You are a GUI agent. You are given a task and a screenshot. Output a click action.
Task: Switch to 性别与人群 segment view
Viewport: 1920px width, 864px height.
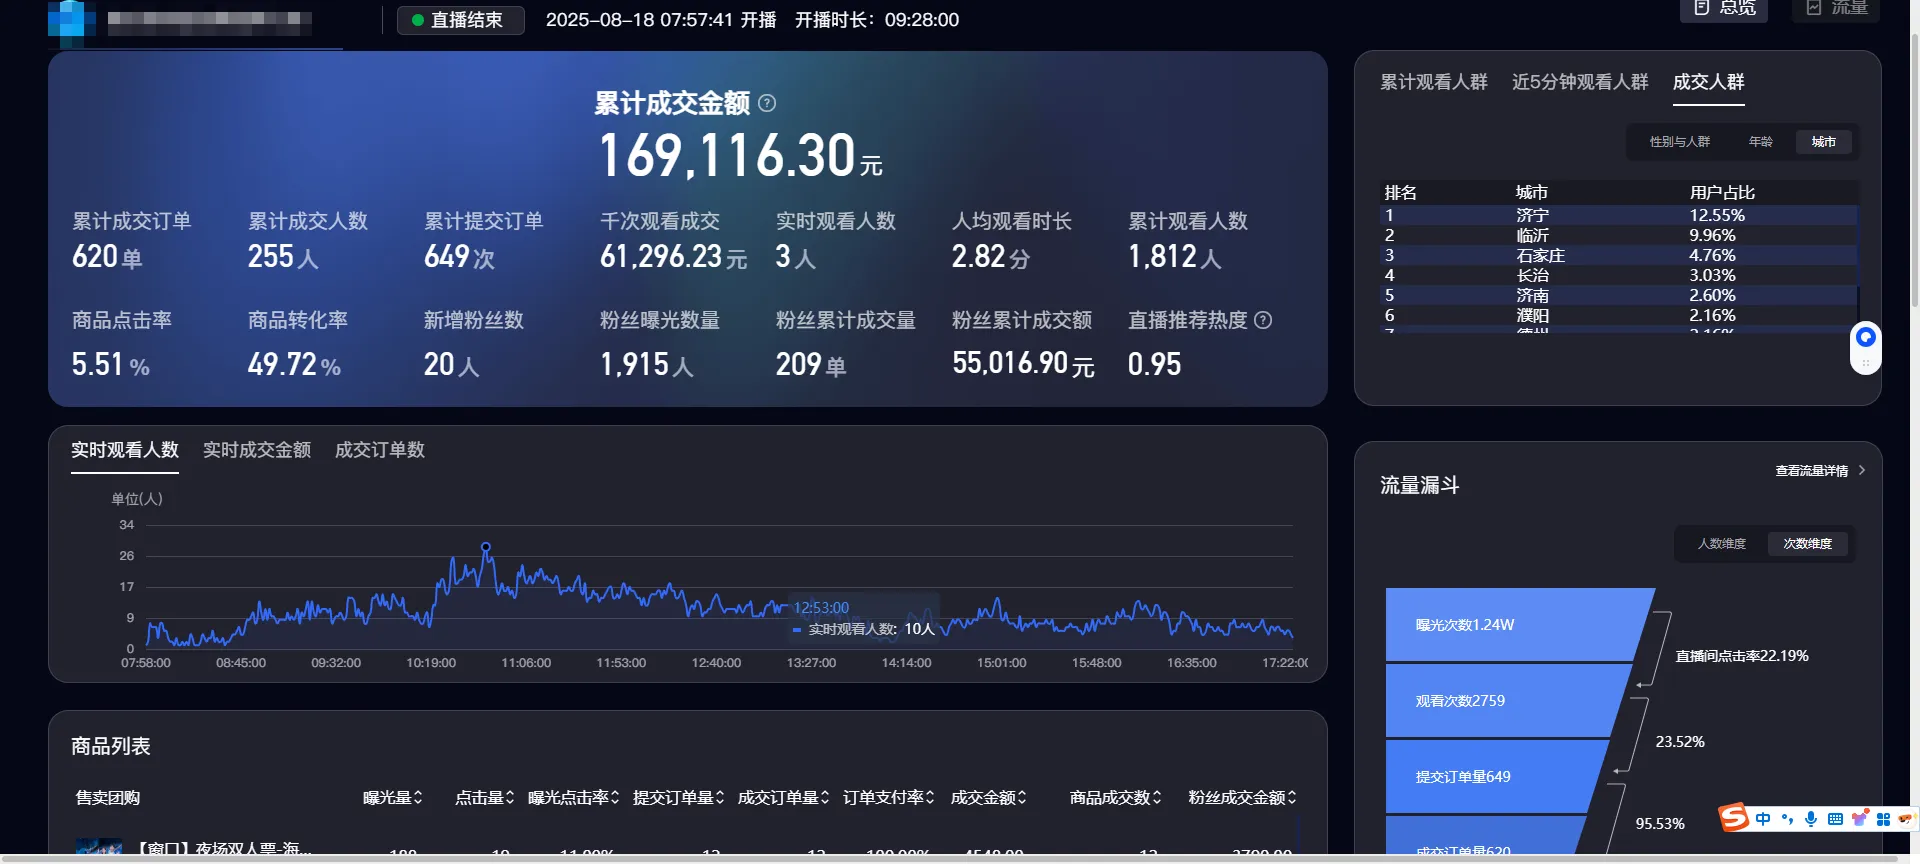[1680, 142]
